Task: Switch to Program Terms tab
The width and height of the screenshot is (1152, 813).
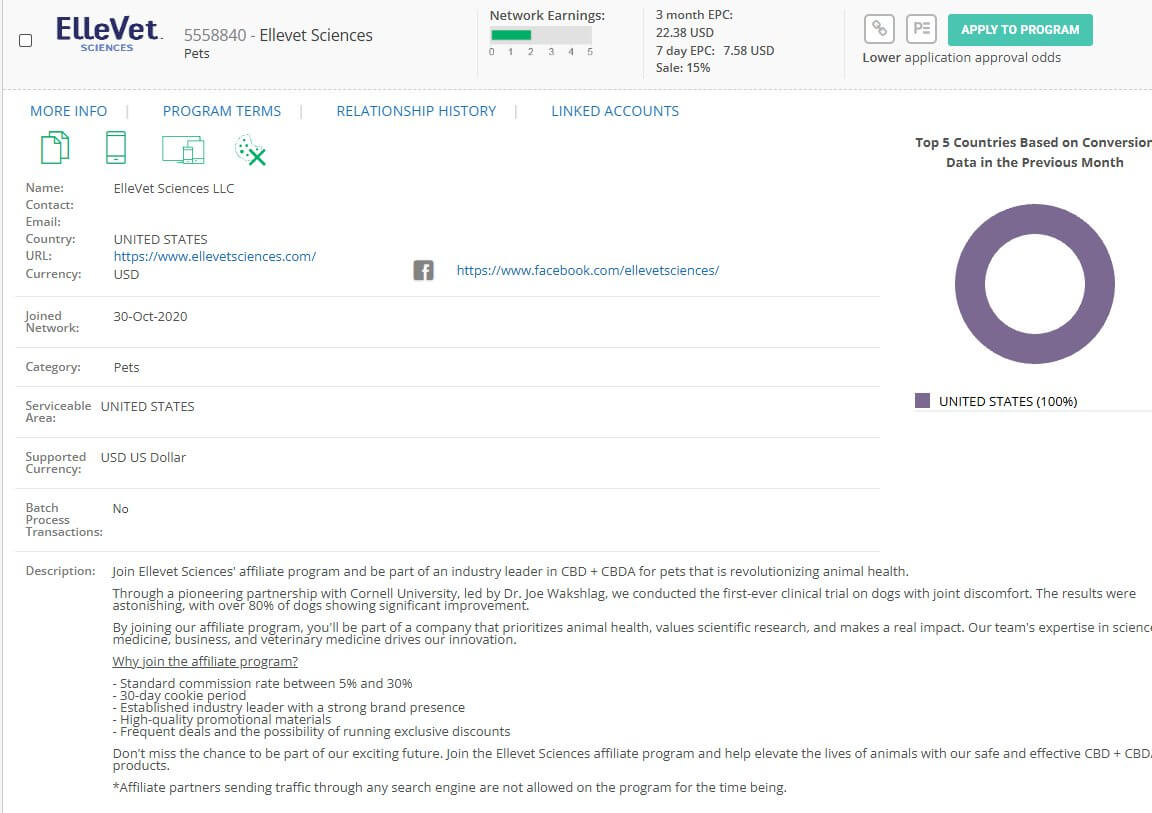Action: [x=222, y=111]
